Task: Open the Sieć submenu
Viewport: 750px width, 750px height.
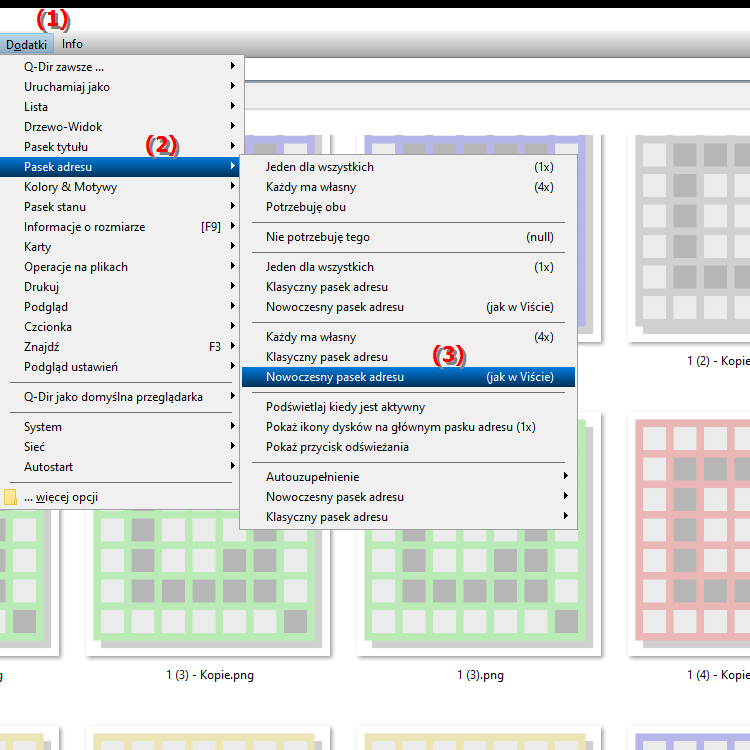Action: (122, 447)
